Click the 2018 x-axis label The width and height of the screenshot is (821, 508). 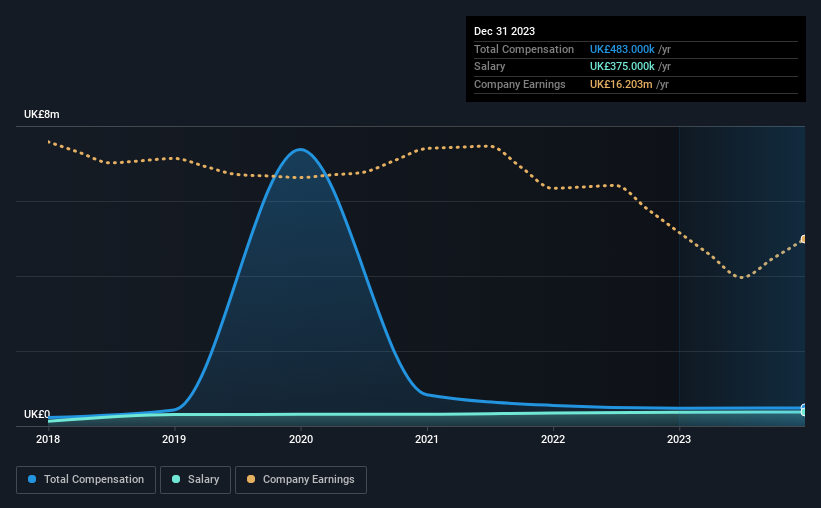[48, 439]
